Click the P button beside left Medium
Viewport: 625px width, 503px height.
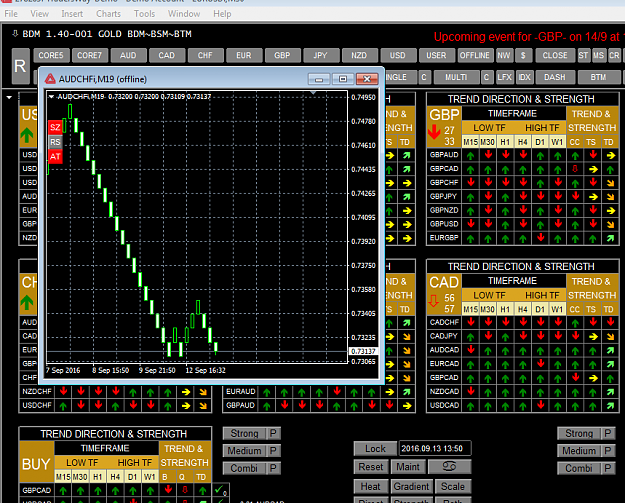pyautogui.click(x=273, y=451)
